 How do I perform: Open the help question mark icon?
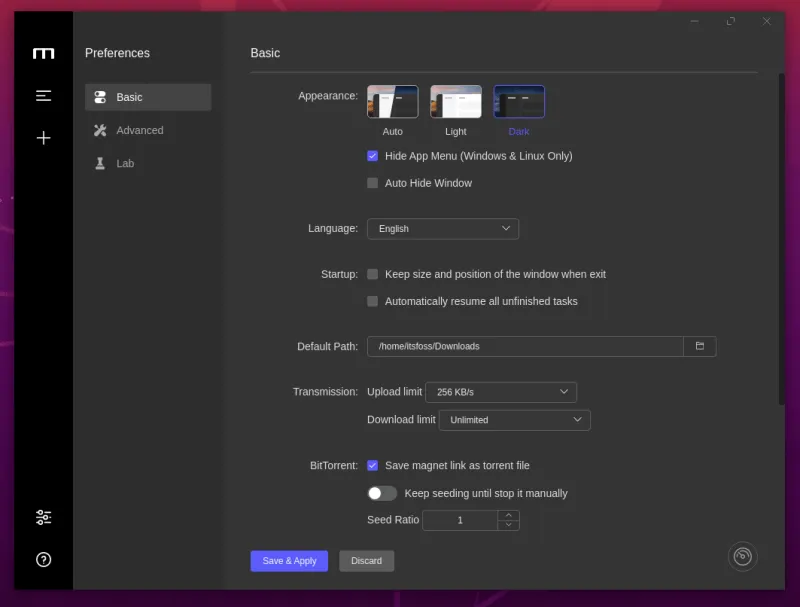(x=43, y=560)
